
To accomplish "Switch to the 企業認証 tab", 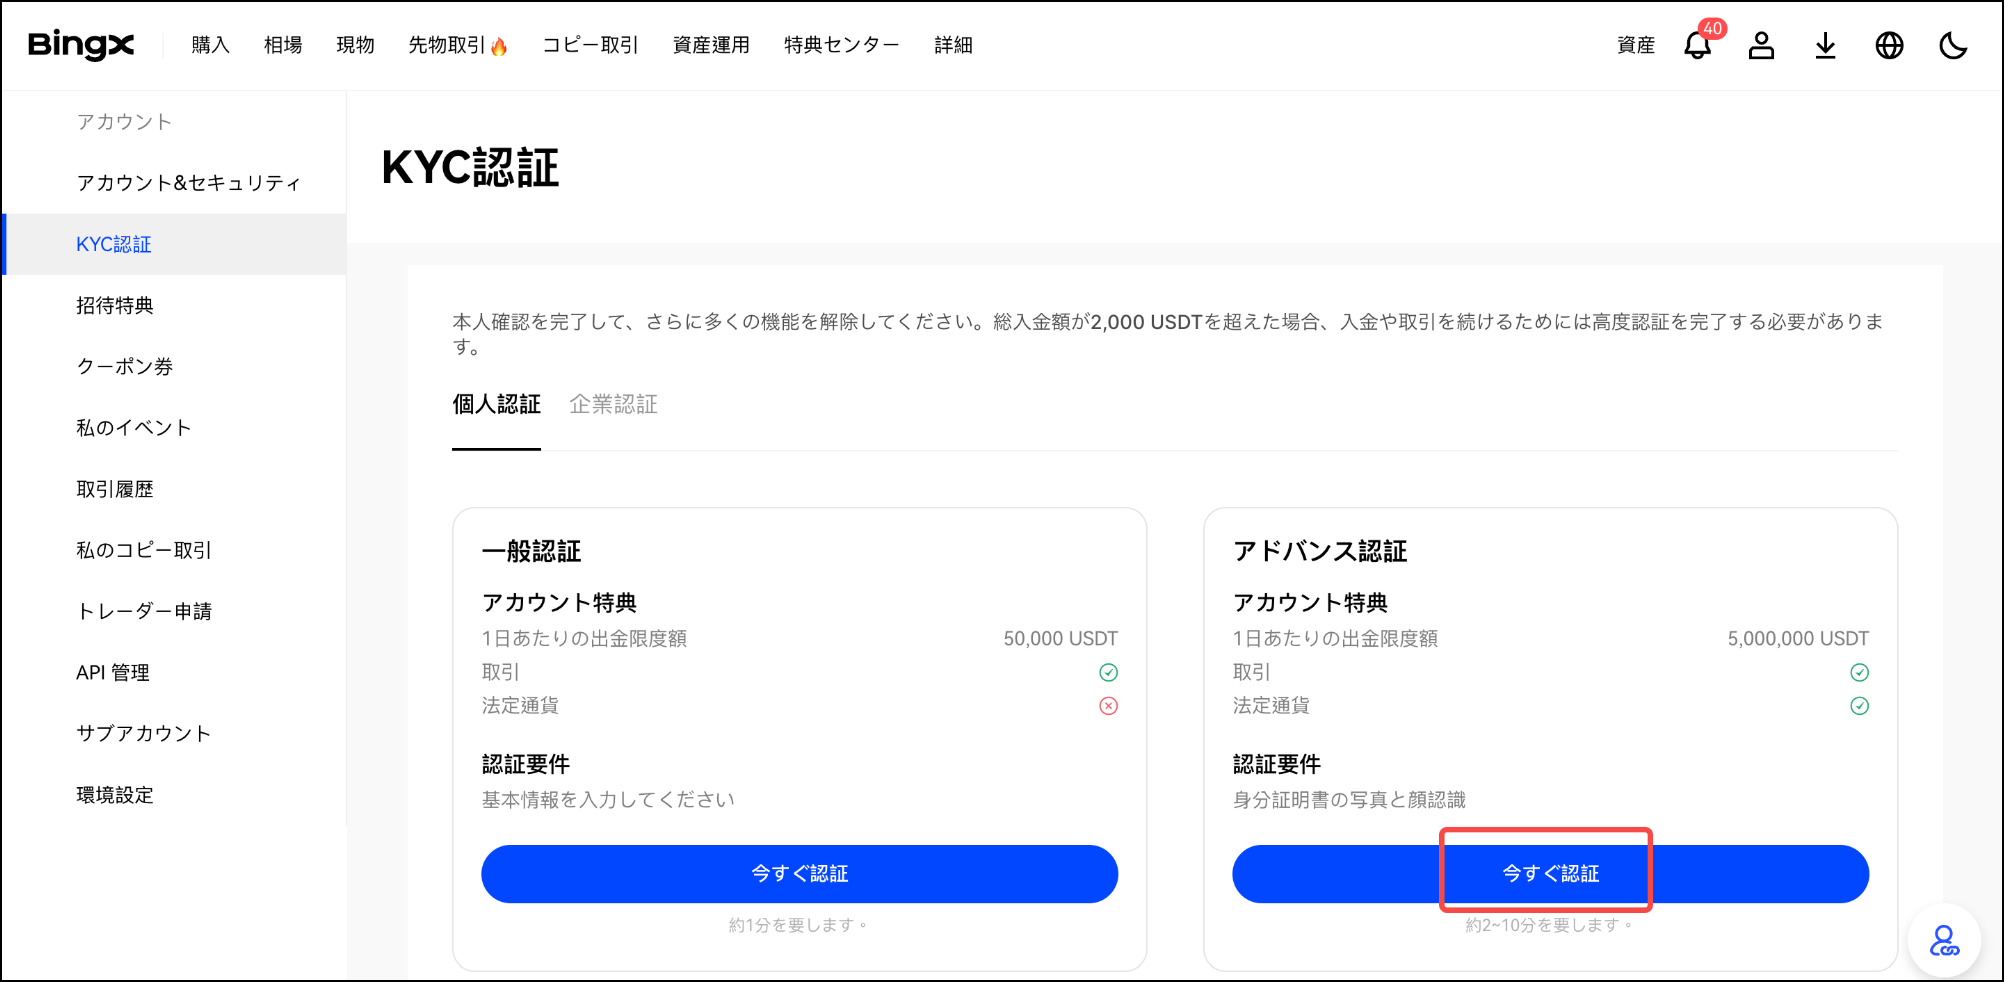I will point(613,404).
